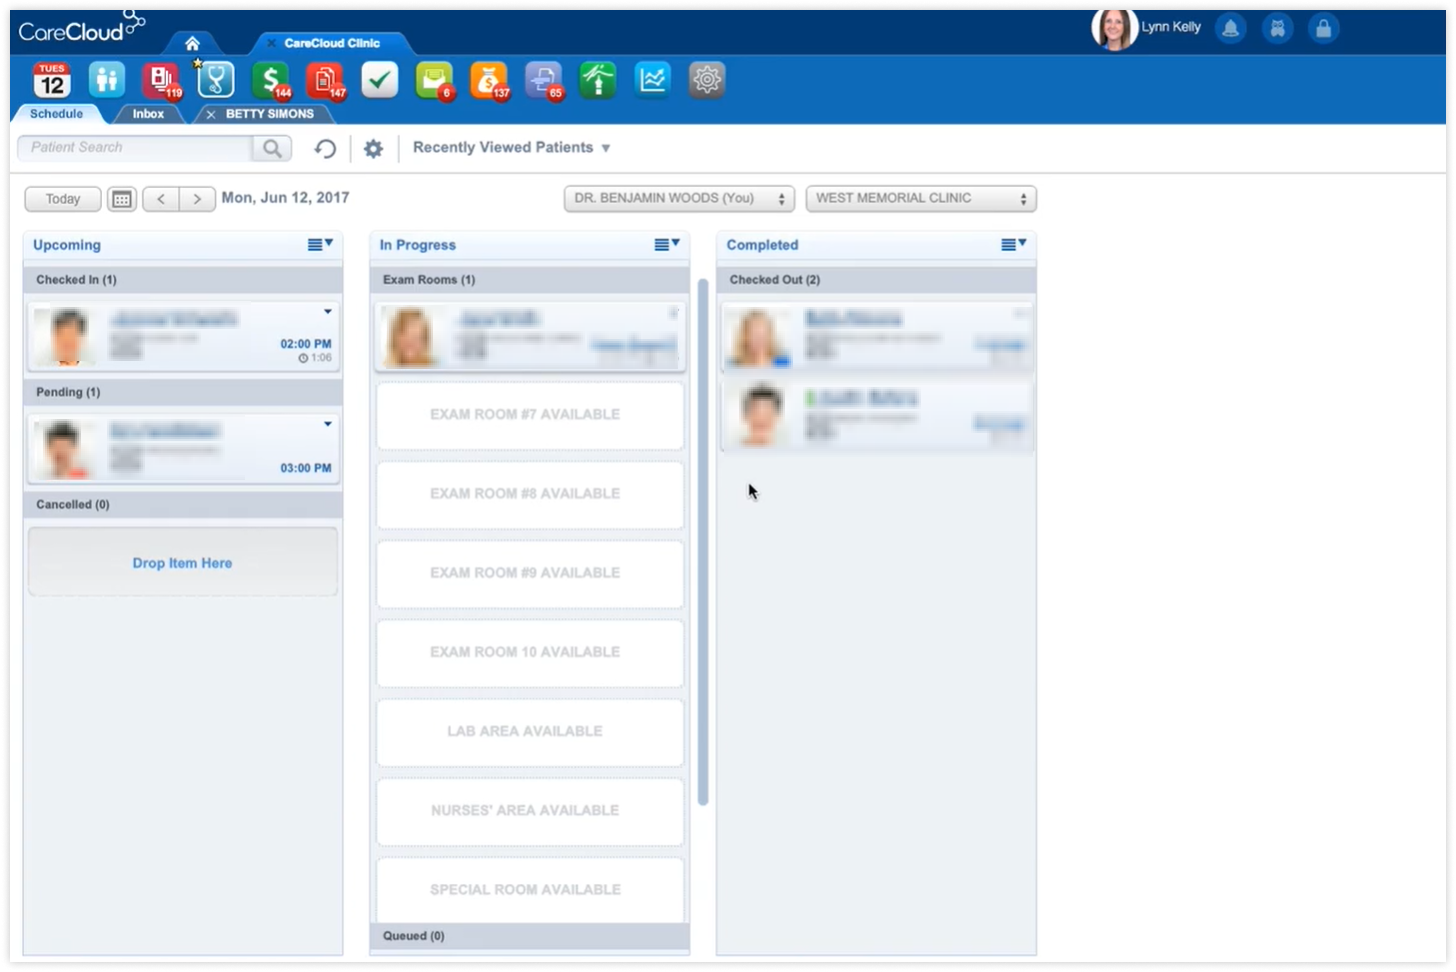
Task: Click the Lynn Kelly user name
Action: (1171, 27)
